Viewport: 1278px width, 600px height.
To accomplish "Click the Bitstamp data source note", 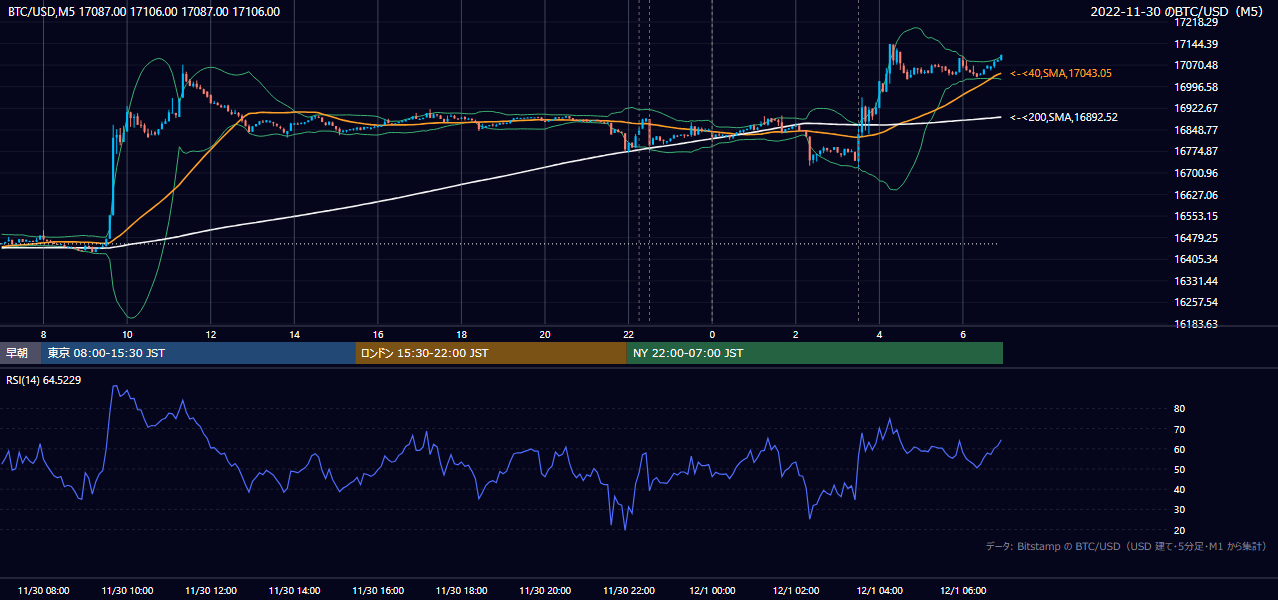I will pyautogui.click(x=1126, y=546).
